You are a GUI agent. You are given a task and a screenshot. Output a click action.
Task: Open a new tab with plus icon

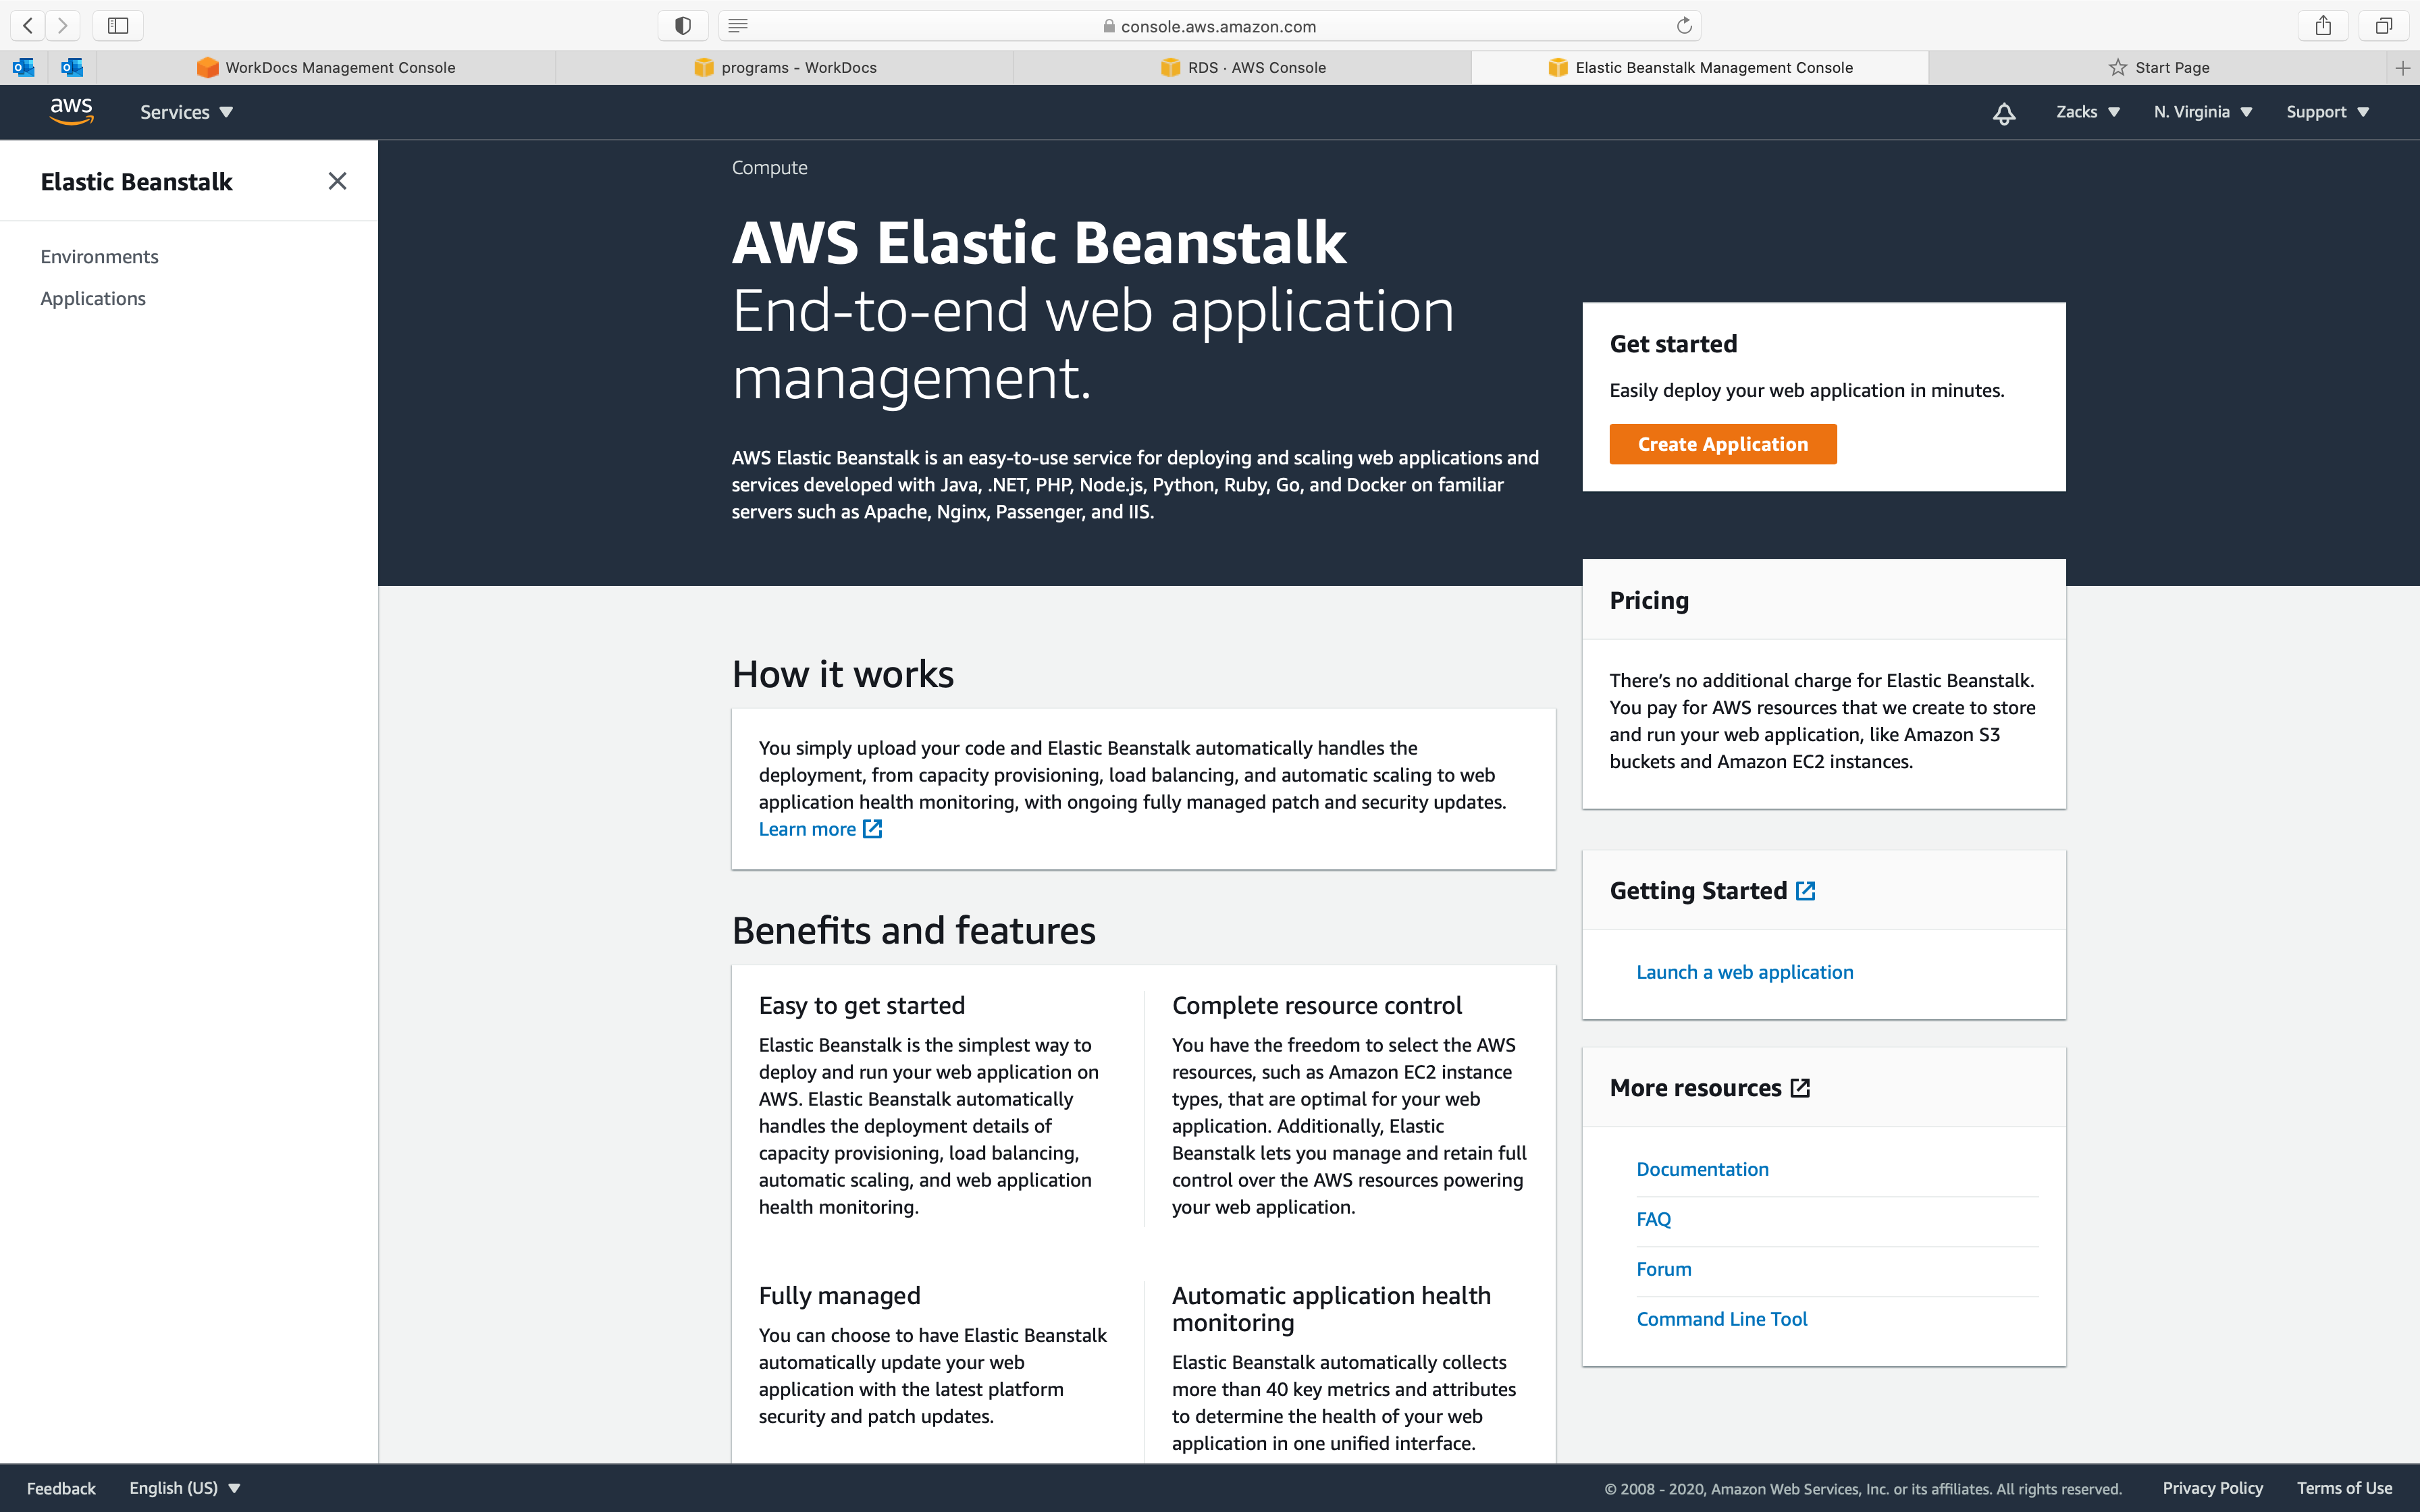pyautogui.click(x=2402, y=68)
